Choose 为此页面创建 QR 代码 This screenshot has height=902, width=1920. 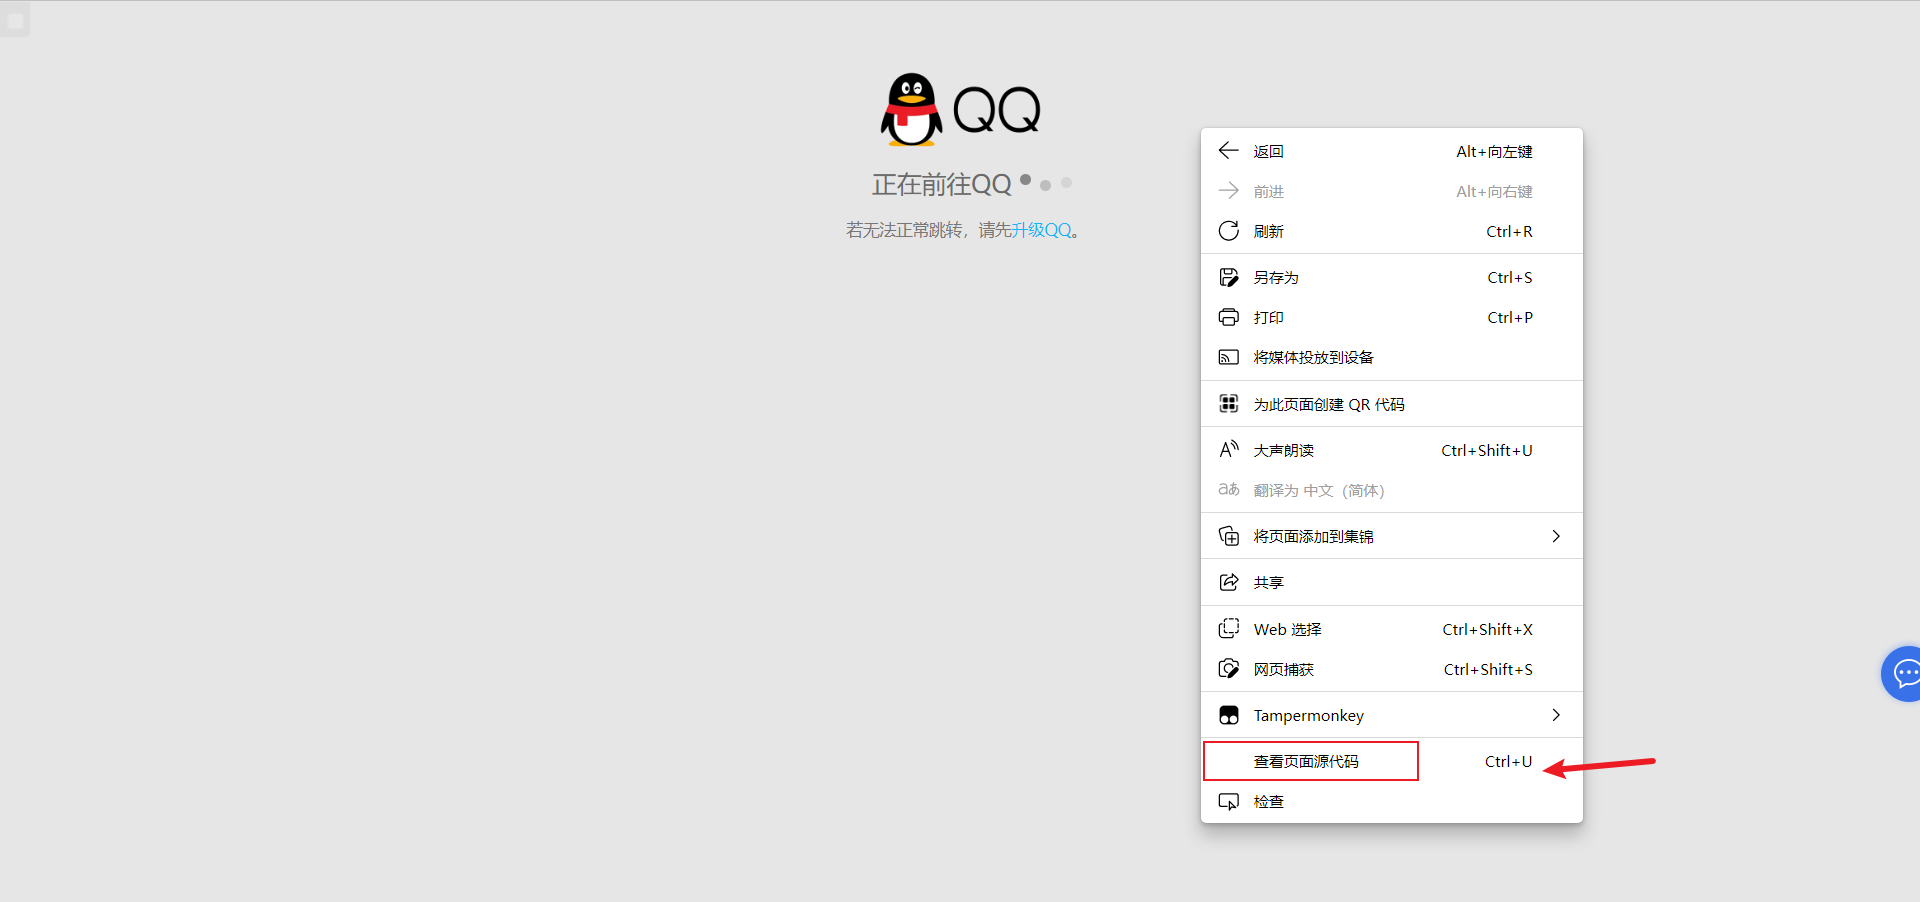click(x=1391, y=404)
